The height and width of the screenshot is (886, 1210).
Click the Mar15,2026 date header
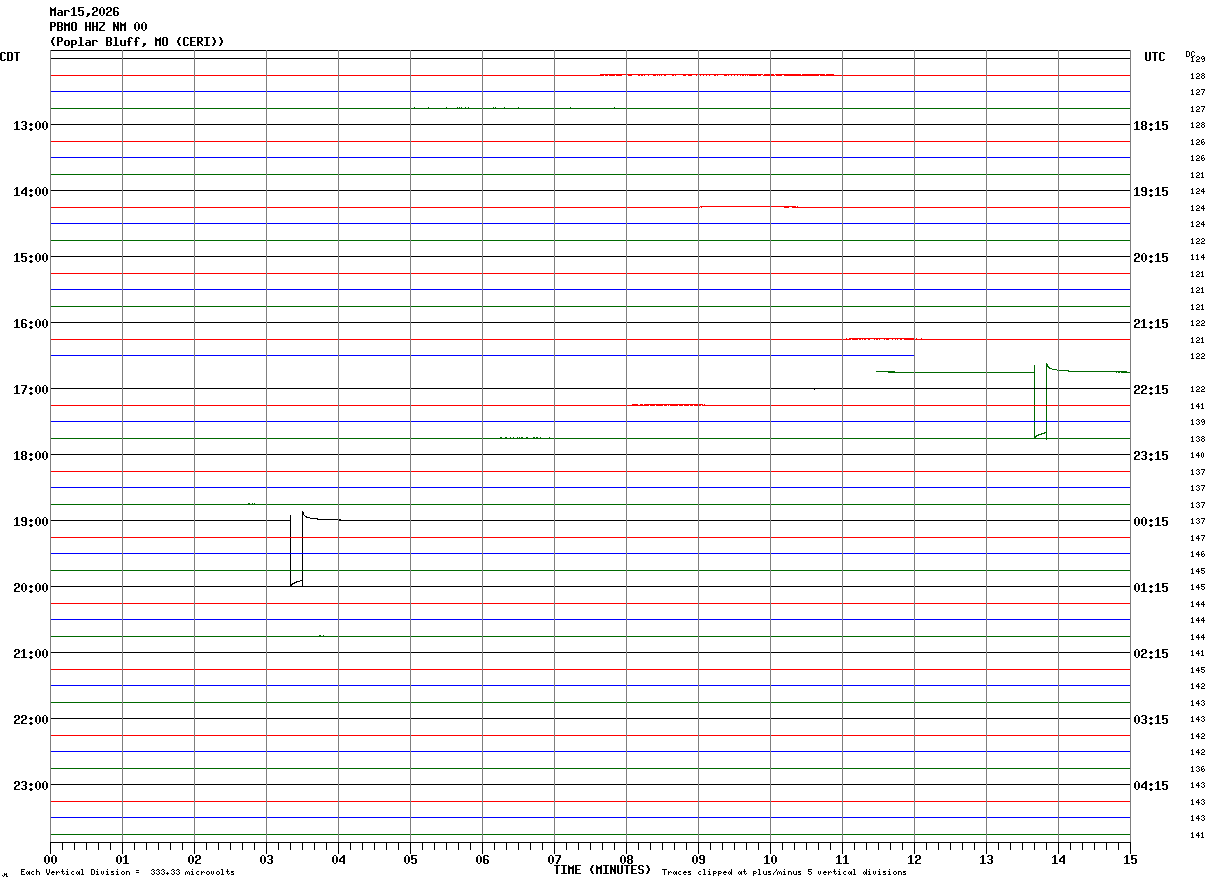[x=84, y=12]
